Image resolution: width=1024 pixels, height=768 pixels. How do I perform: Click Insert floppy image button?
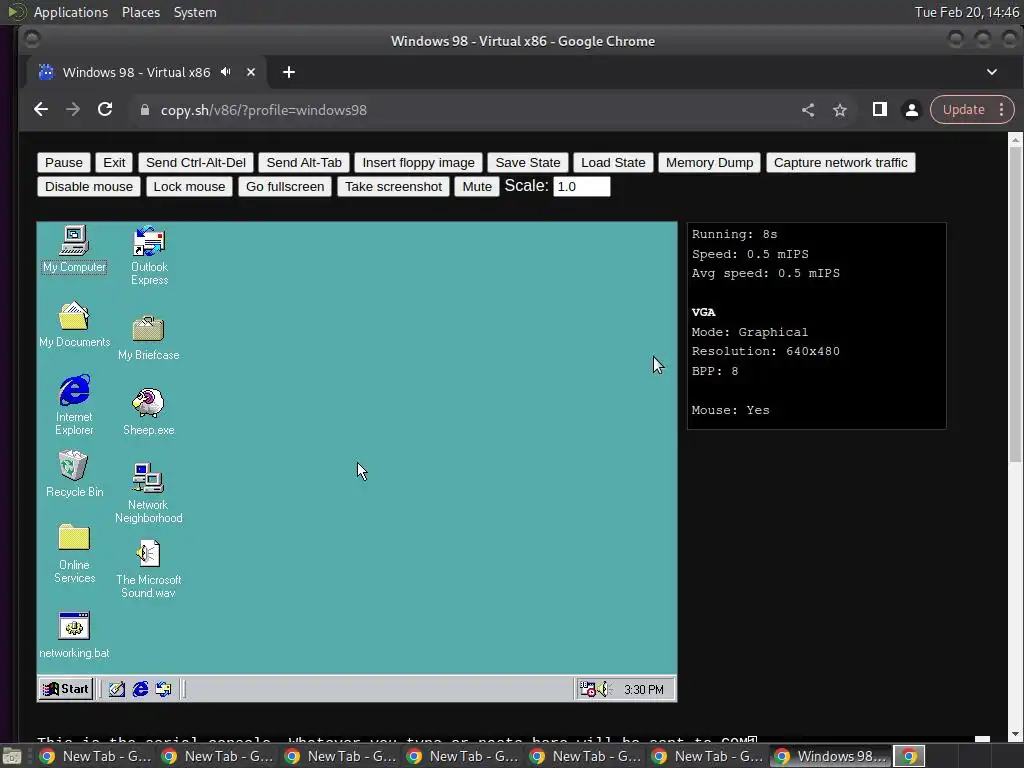pyautogui.click(x=419, y=163)
